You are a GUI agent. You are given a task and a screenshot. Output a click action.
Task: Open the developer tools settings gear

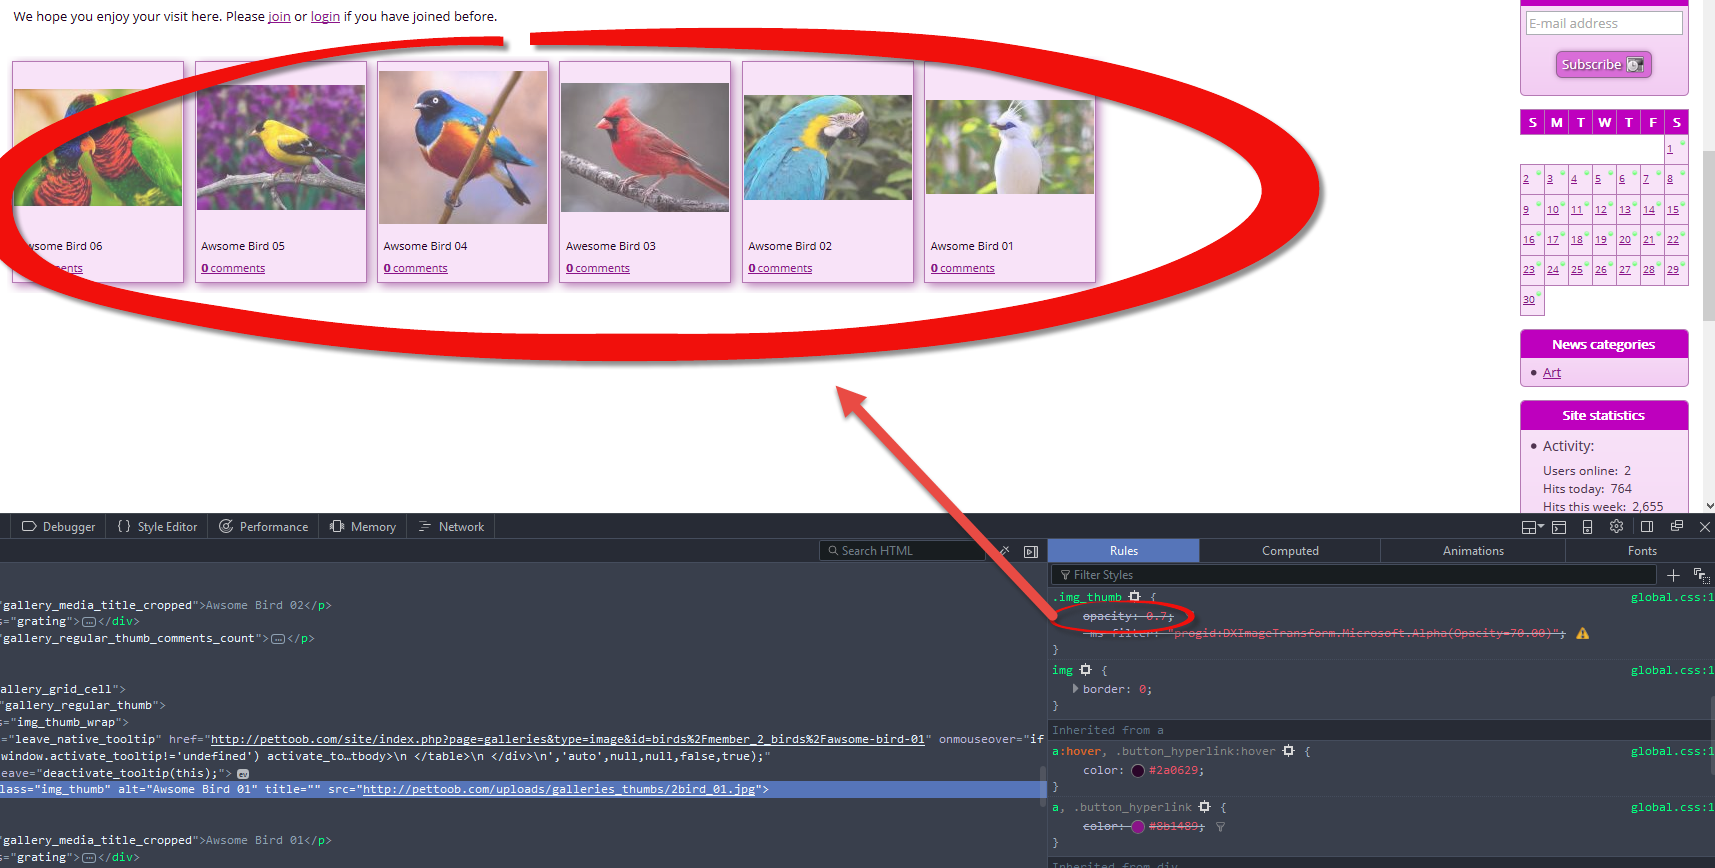(1616, 526)
